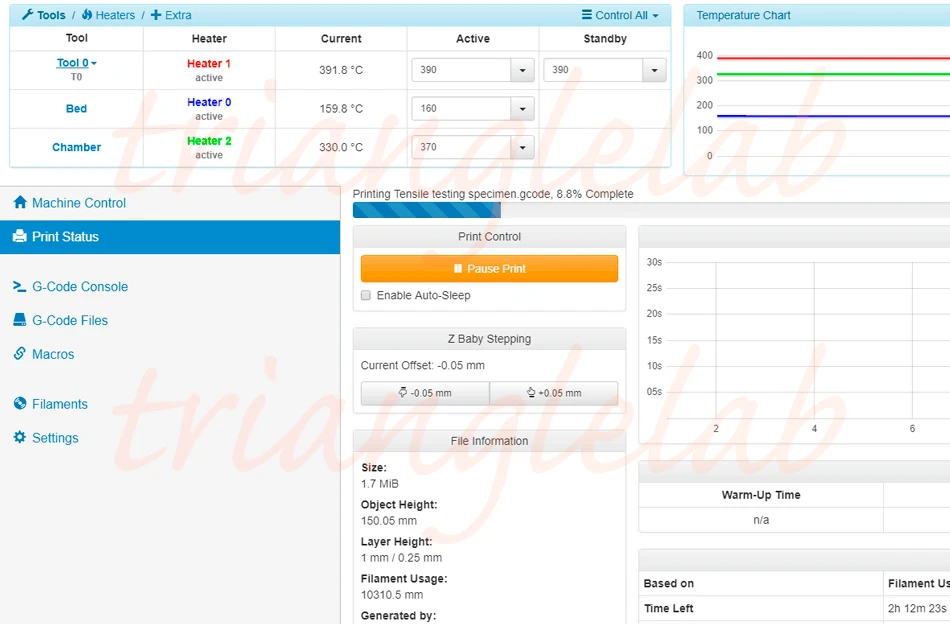Click the Heater 1 red label
This screenshot has height=624, width=950.
(x=208, y=64)
